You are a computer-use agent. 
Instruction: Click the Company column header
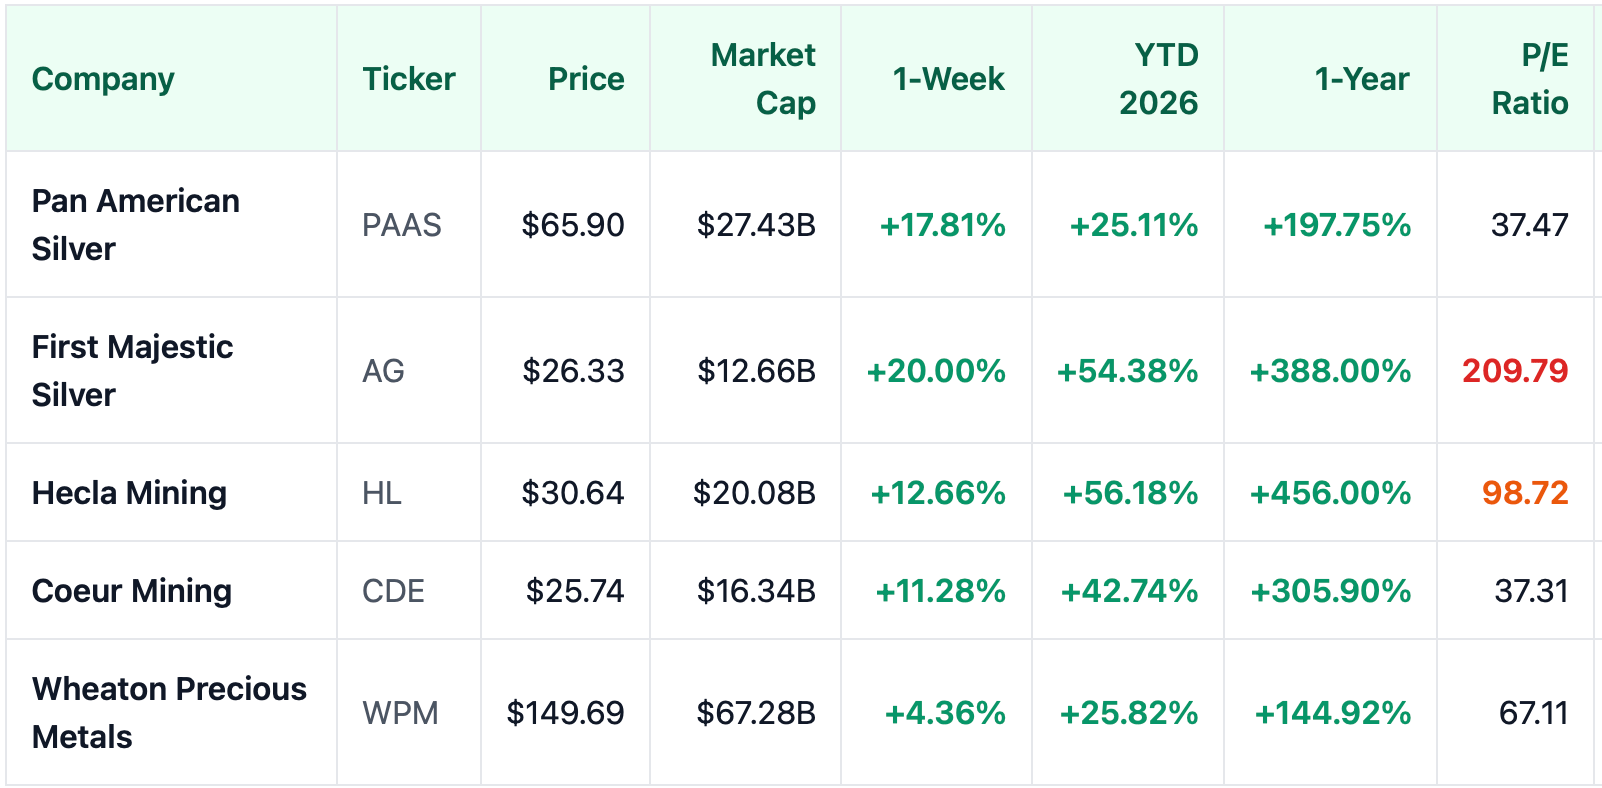pyautogui.click(x=103, y=79)
